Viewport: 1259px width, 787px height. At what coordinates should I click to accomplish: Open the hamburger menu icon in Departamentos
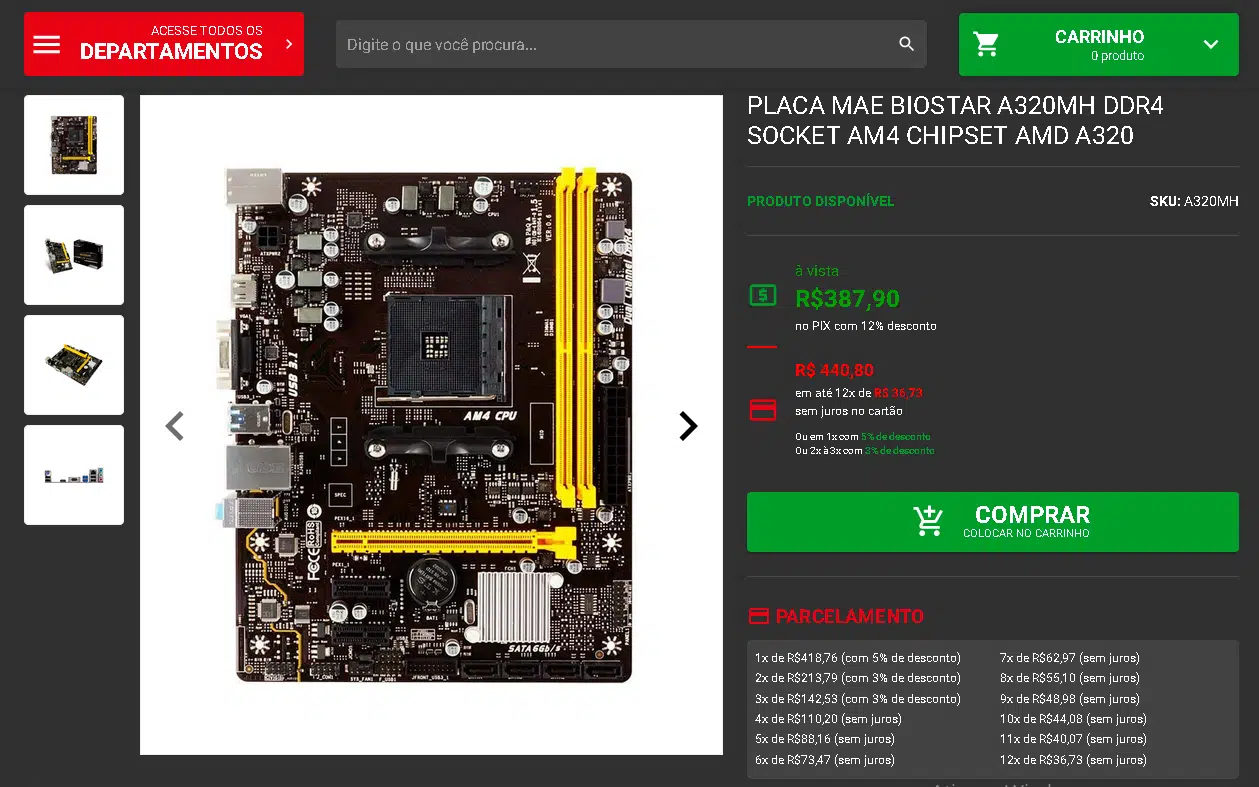47,44
